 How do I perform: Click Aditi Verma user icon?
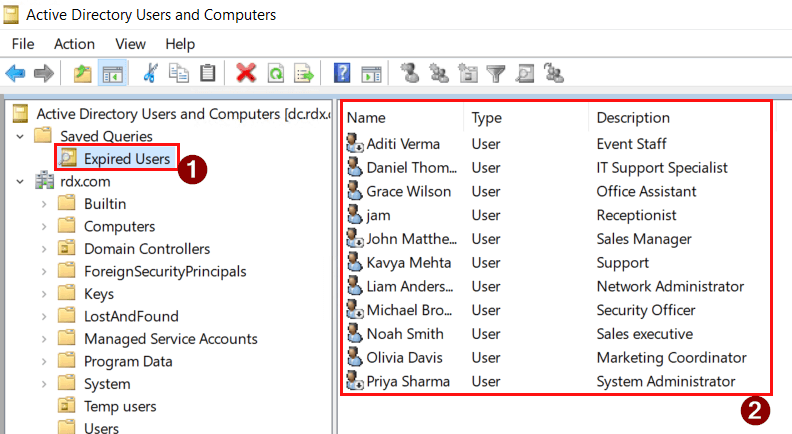click(355, 143)
